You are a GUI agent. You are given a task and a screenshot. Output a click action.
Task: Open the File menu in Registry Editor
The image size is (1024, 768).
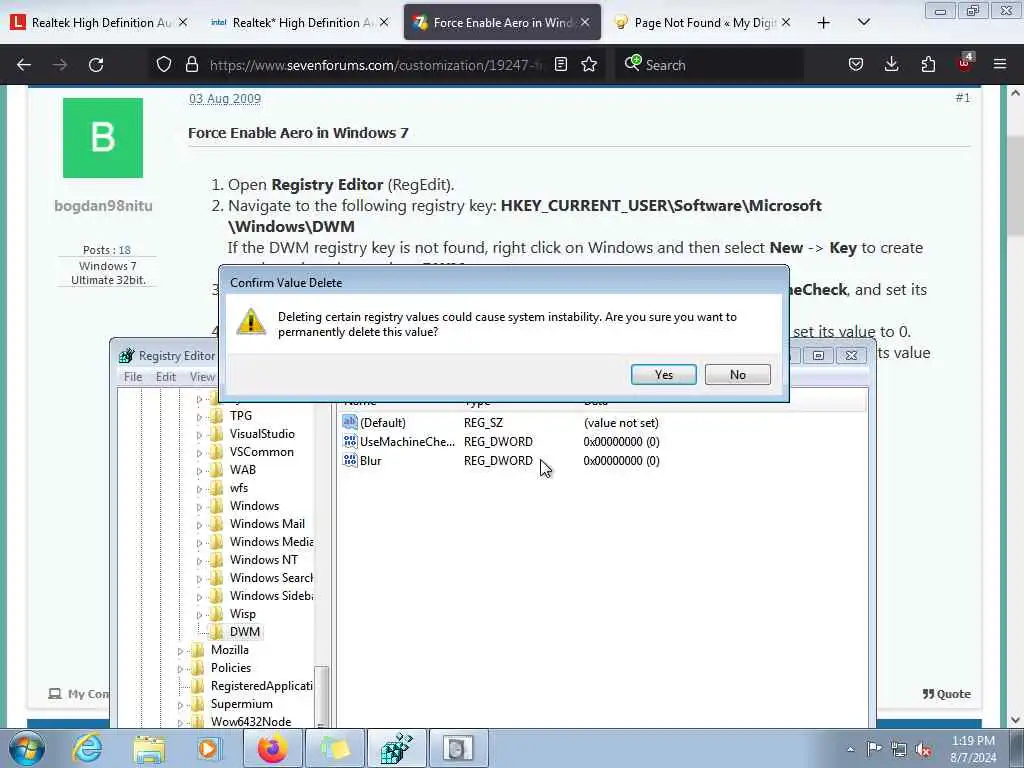coord(133,377)
